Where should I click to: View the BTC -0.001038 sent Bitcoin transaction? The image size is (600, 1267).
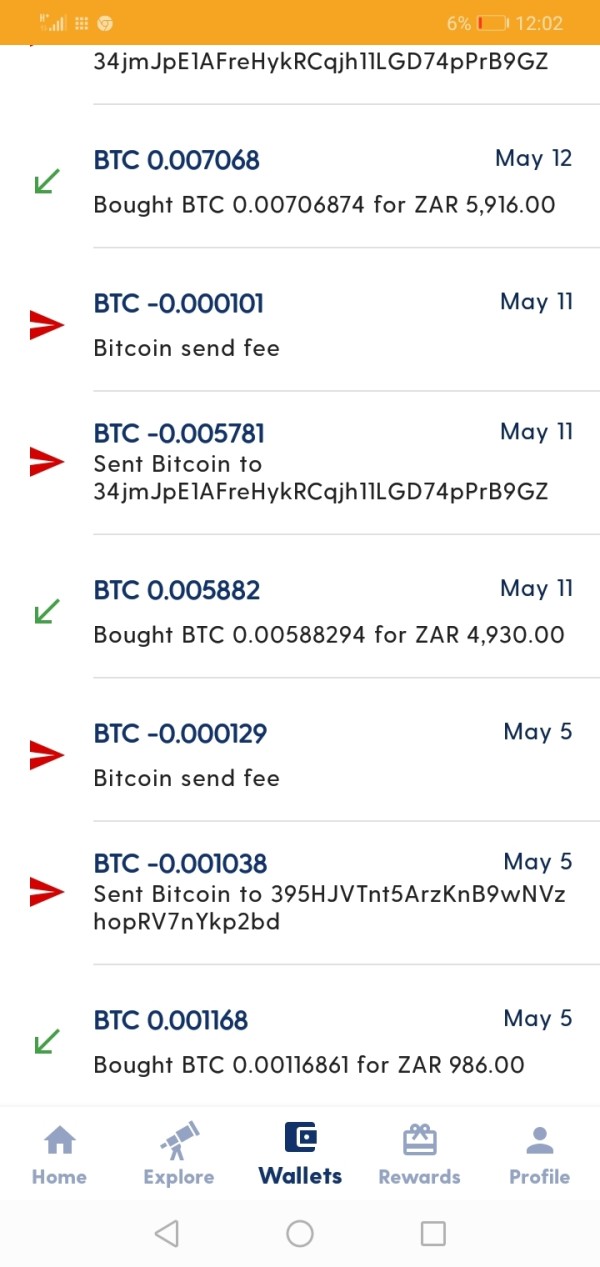pyautogui.click(x=330, y=892)
